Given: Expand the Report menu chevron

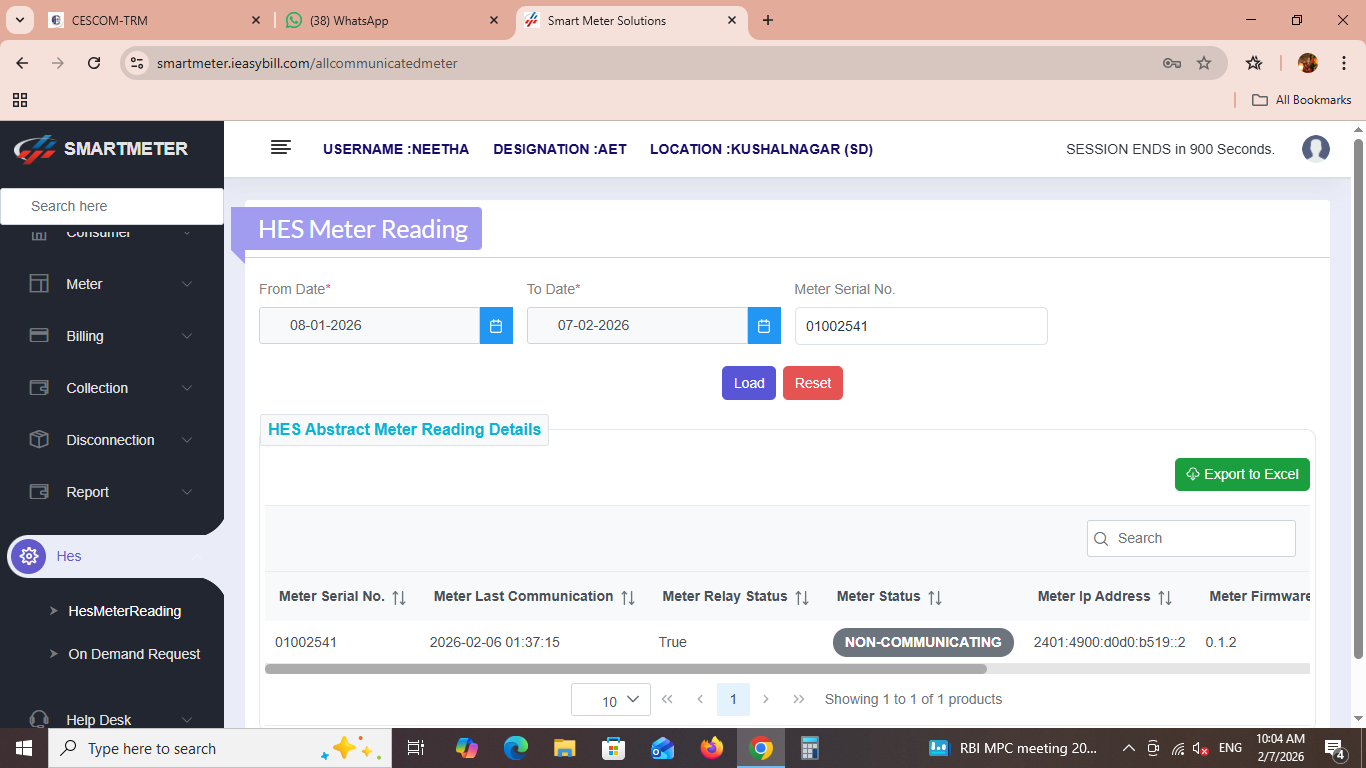Looking at the screenshot, I should tap(187, 492).
